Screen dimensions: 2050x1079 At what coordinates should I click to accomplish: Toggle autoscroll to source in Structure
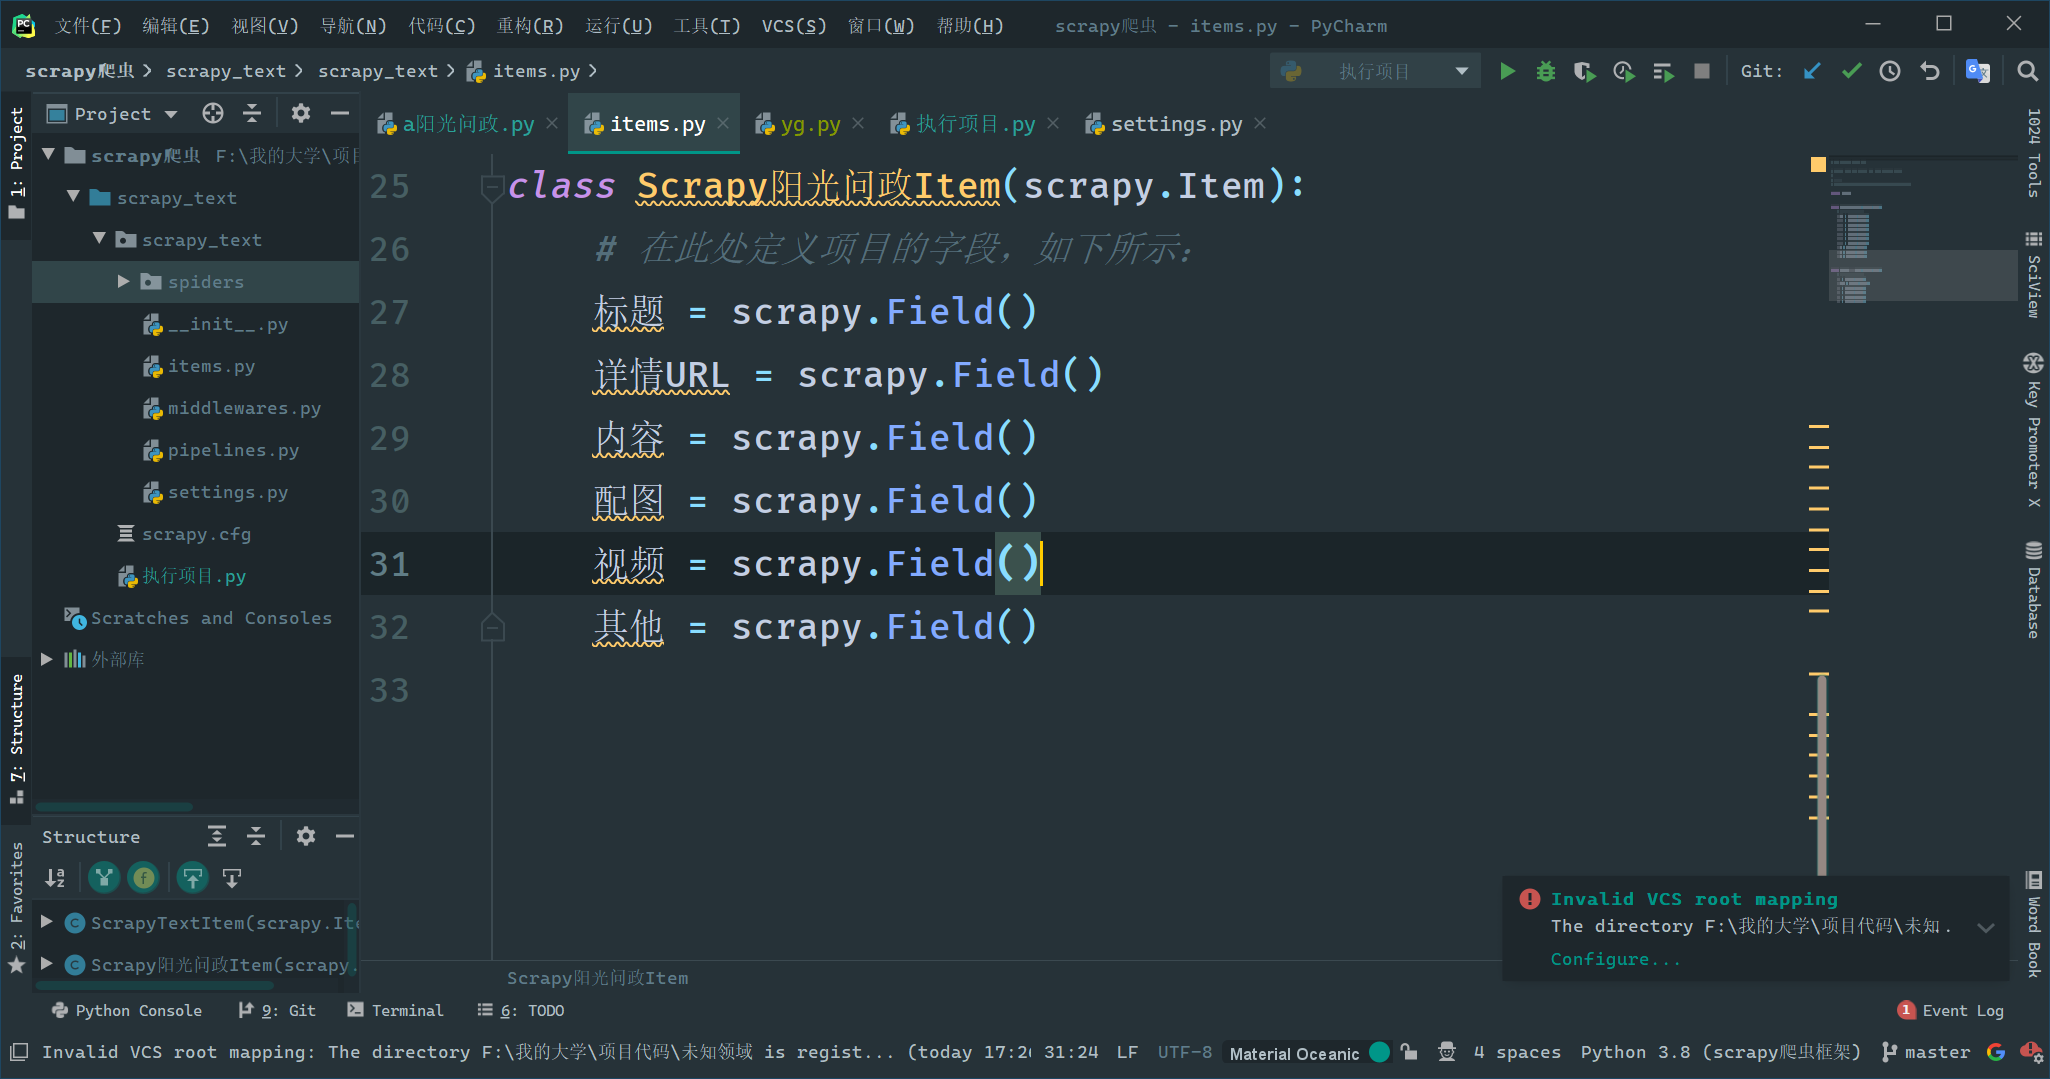[192, 878]
